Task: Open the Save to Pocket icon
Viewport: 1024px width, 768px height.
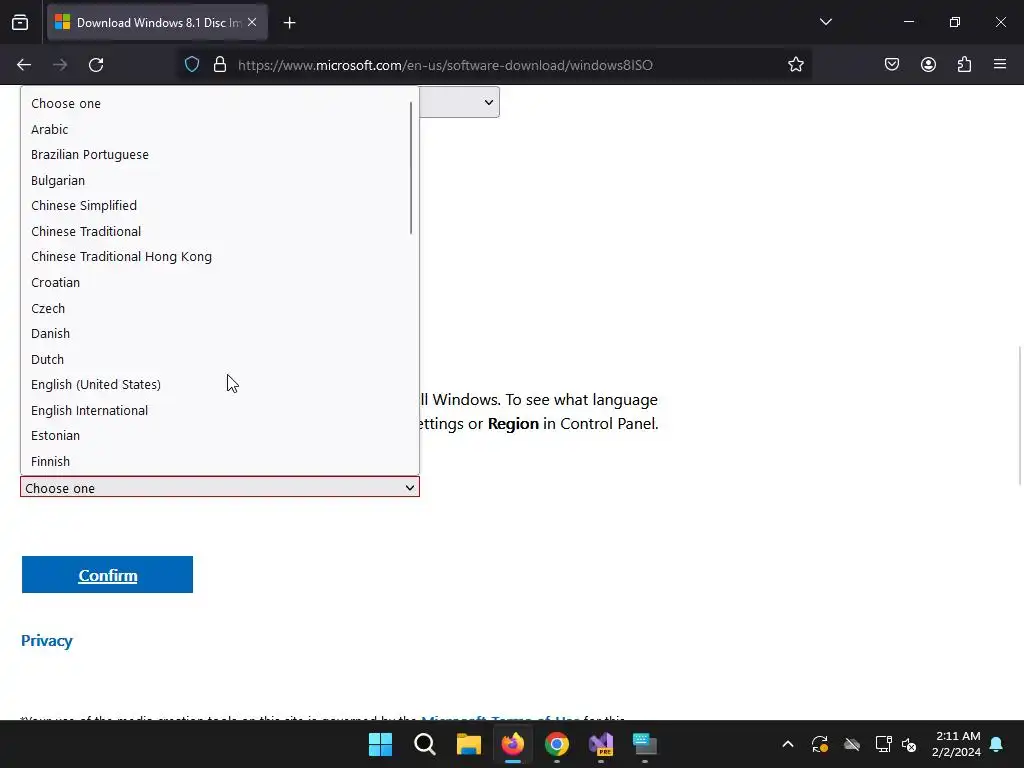Action: pos(891,65)
